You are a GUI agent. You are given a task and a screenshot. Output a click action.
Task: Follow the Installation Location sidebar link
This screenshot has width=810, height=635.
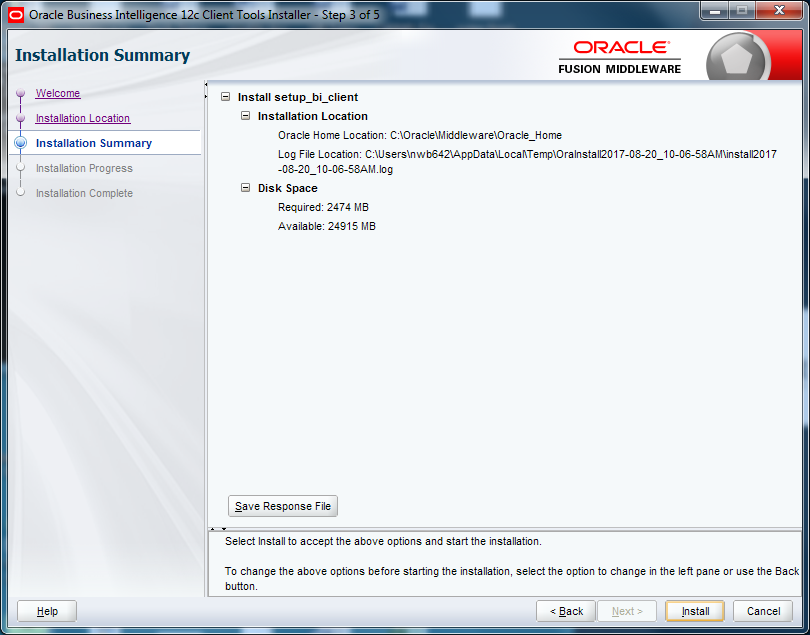(82, 118)
